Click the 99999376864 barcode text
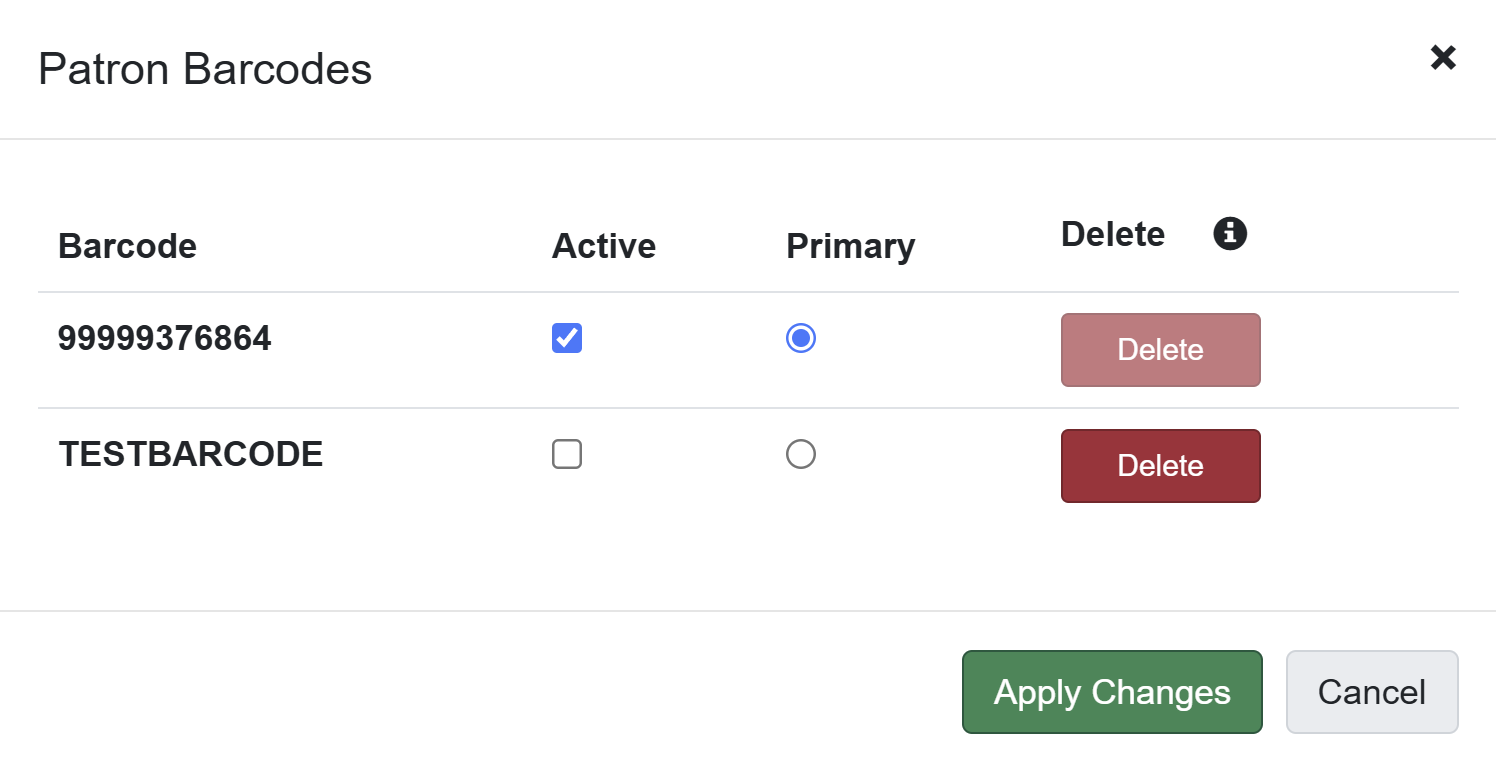The image size is (1496, 770). [164, 339]
